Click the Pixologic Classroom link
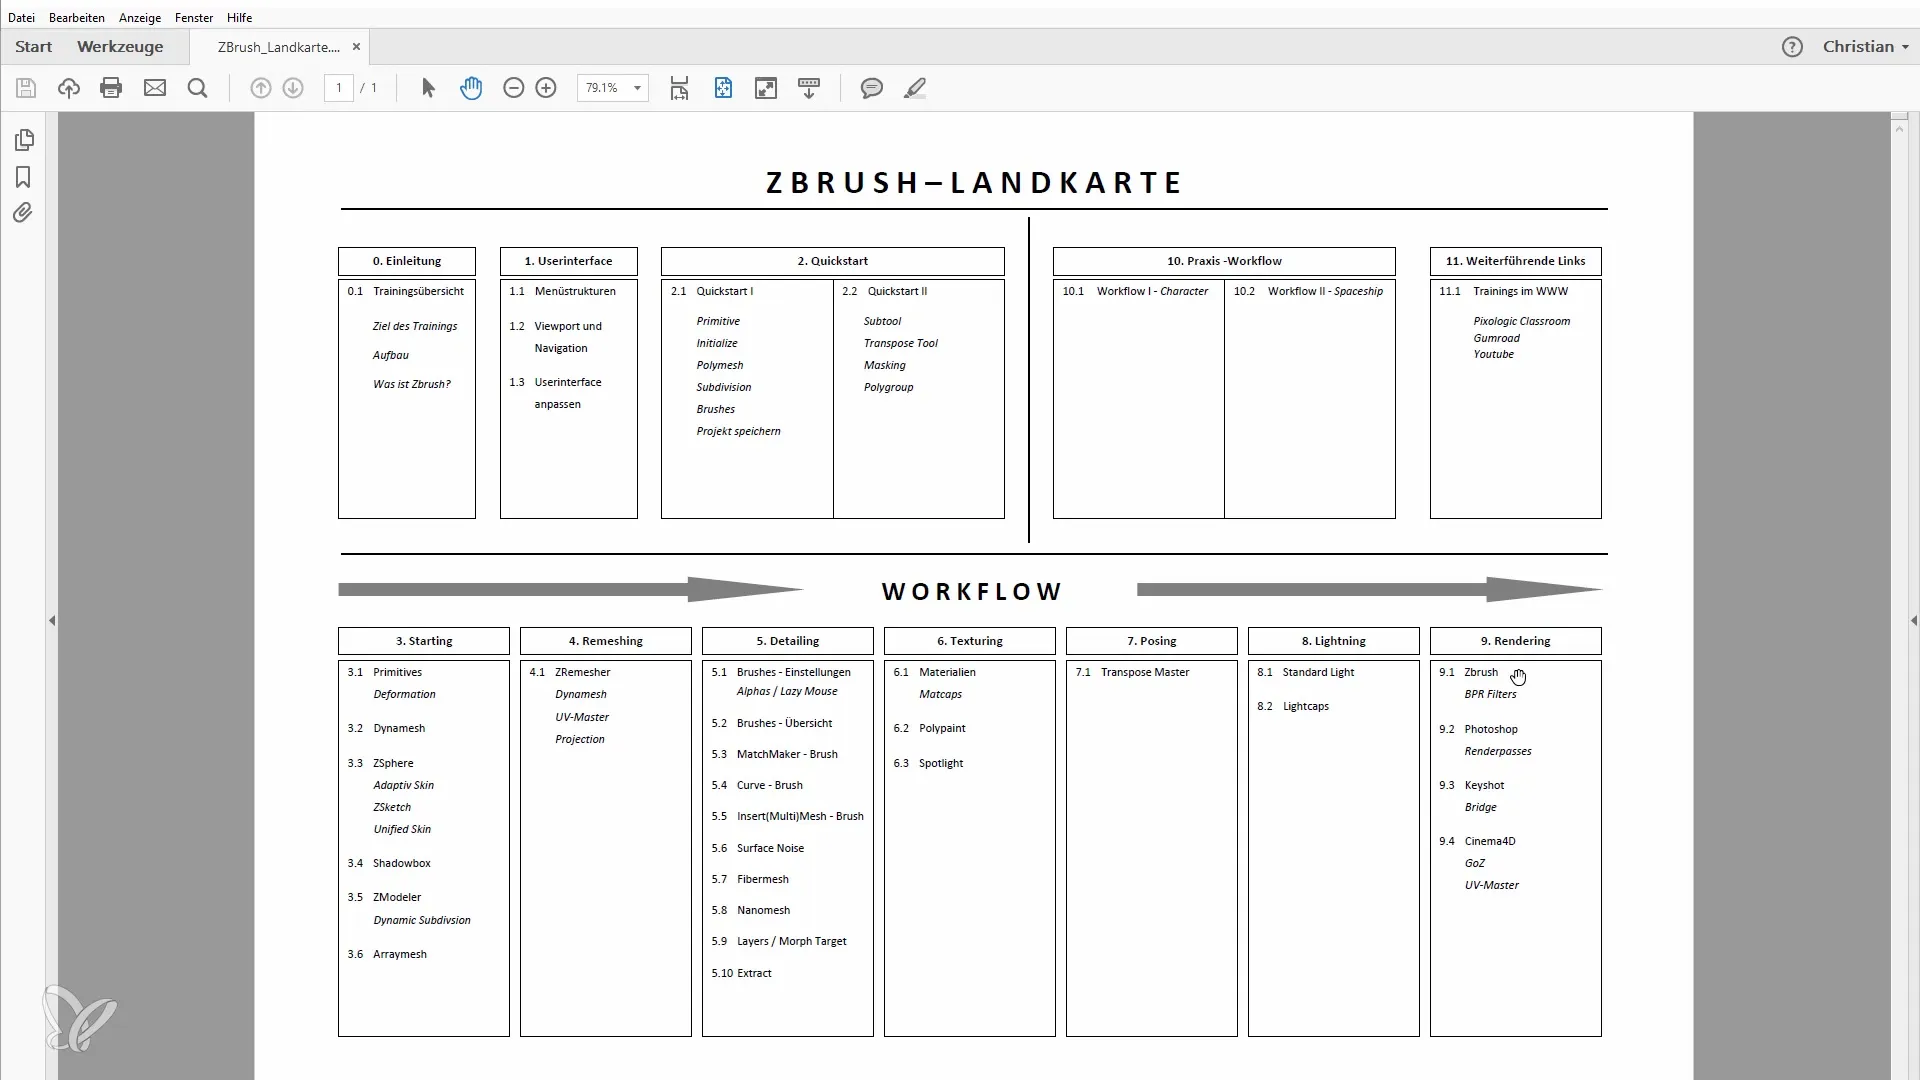This screenshot has width=1920, height=1080. coord(1522,320)
